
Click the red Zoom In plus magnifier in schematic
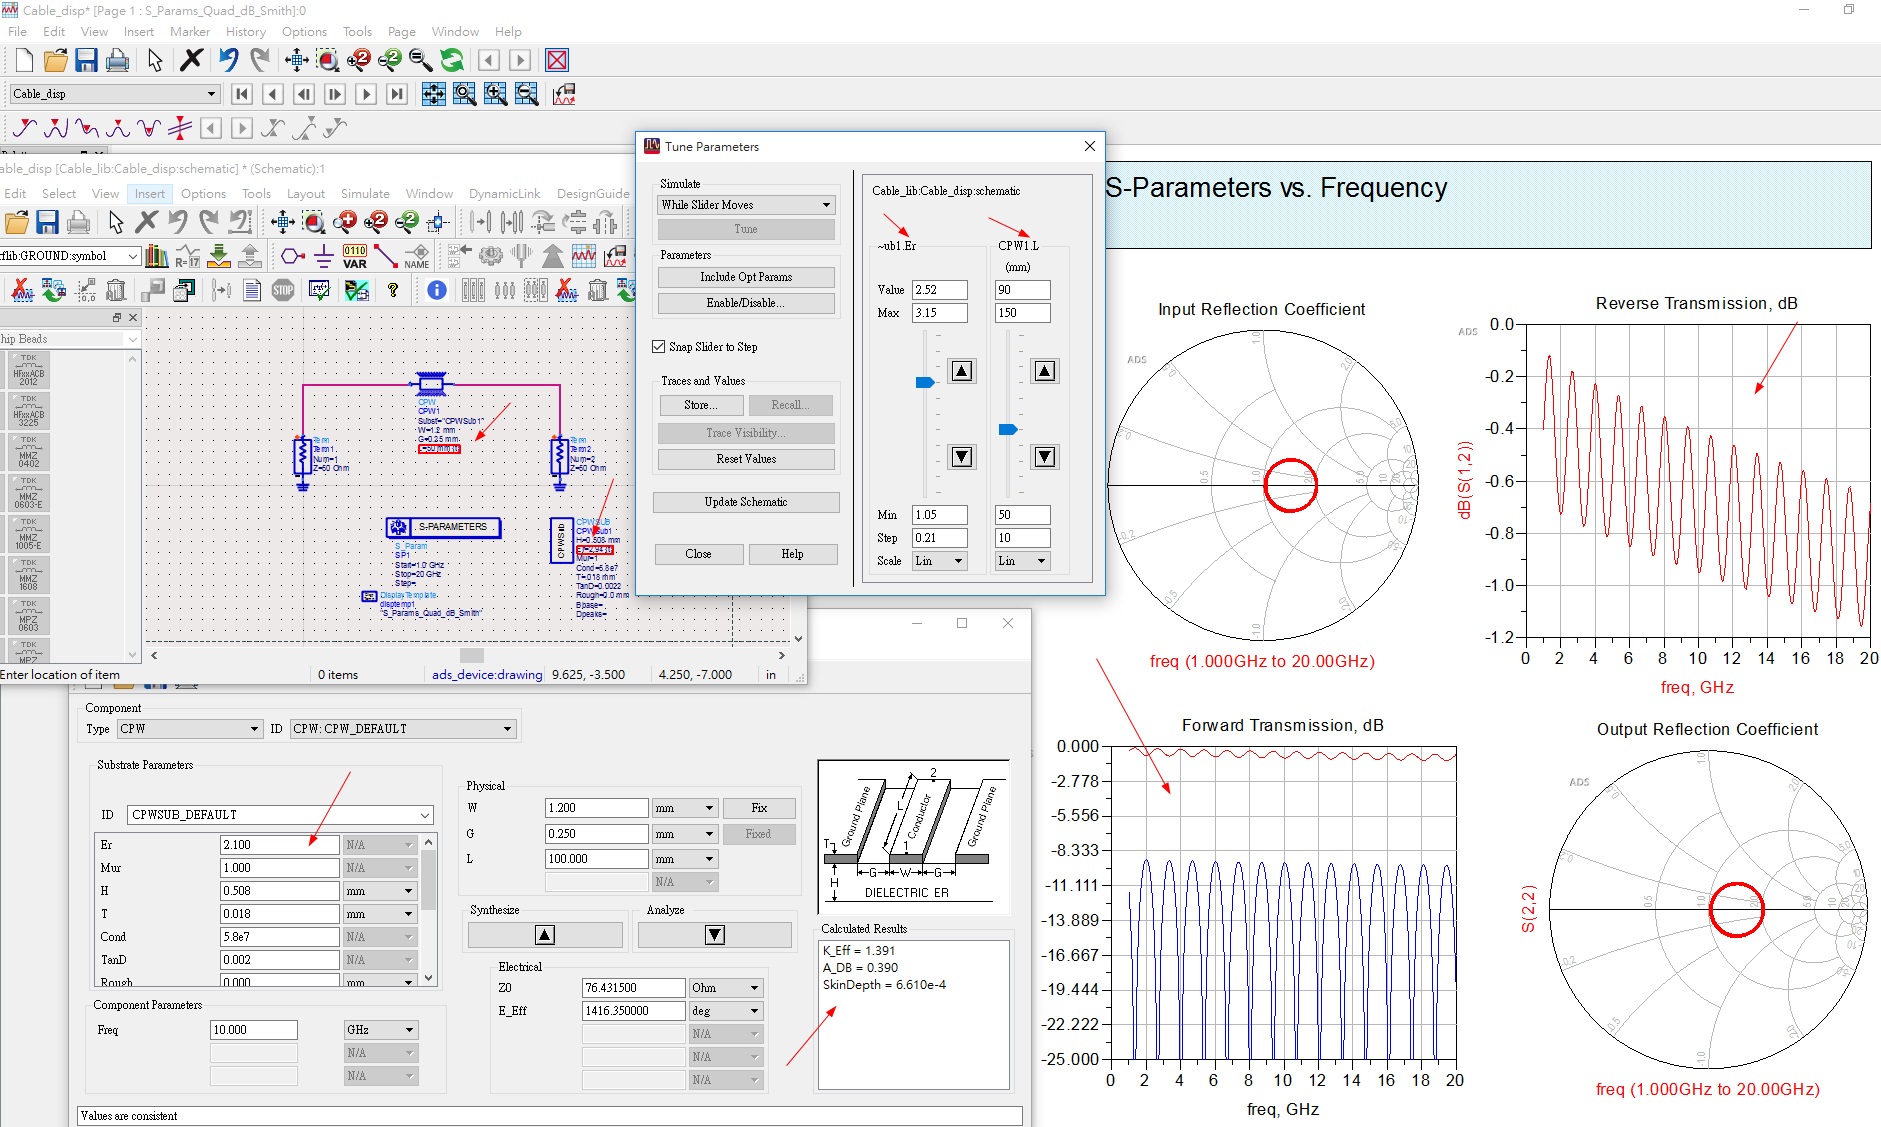tap(345, 222)
